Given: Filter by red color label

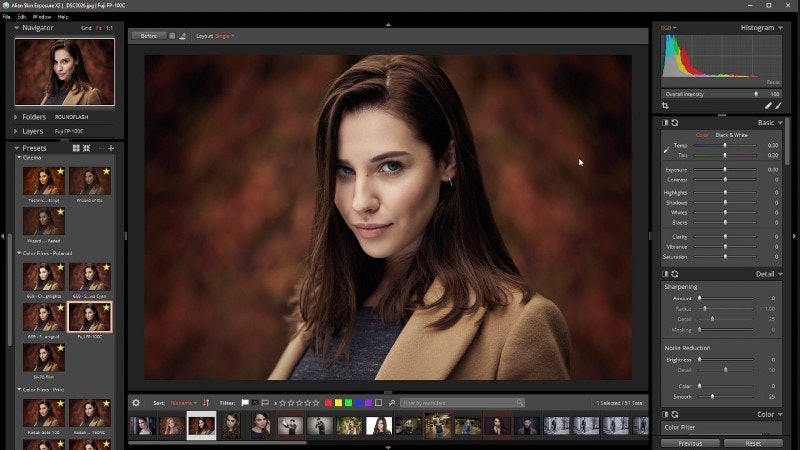Looking at the screenshot, I should coord(328,403).
